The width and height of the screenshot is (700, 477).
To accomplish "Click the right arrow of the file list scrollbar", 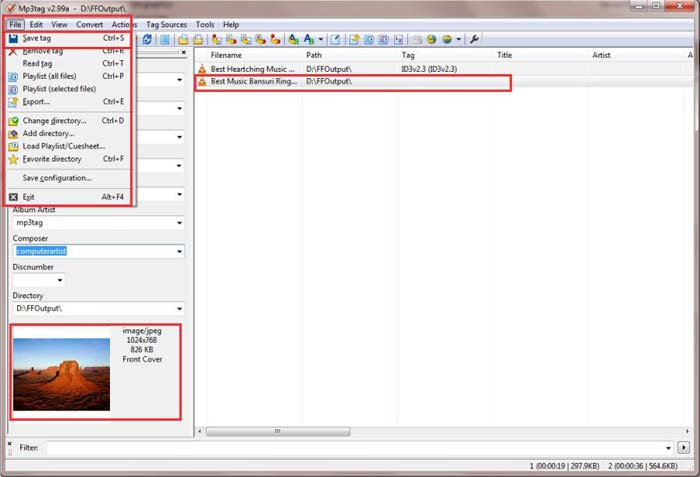I will click(687, 431).
